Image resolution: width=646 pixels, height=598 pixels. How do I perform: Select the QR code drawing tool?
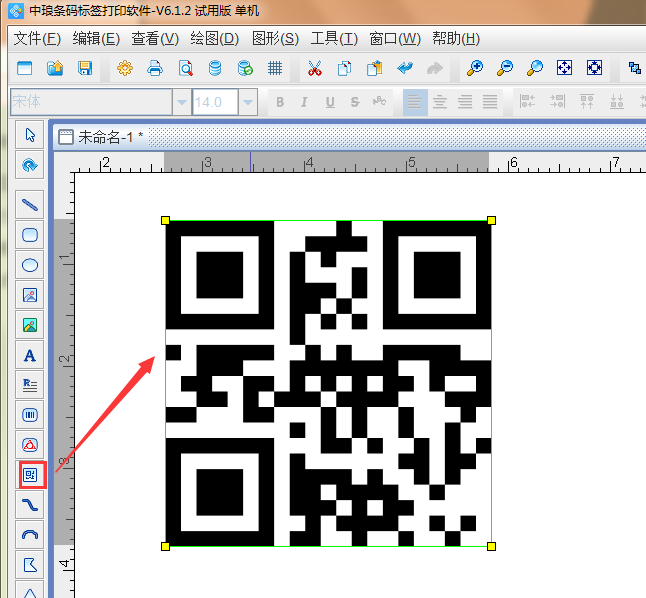pos(30,475)
